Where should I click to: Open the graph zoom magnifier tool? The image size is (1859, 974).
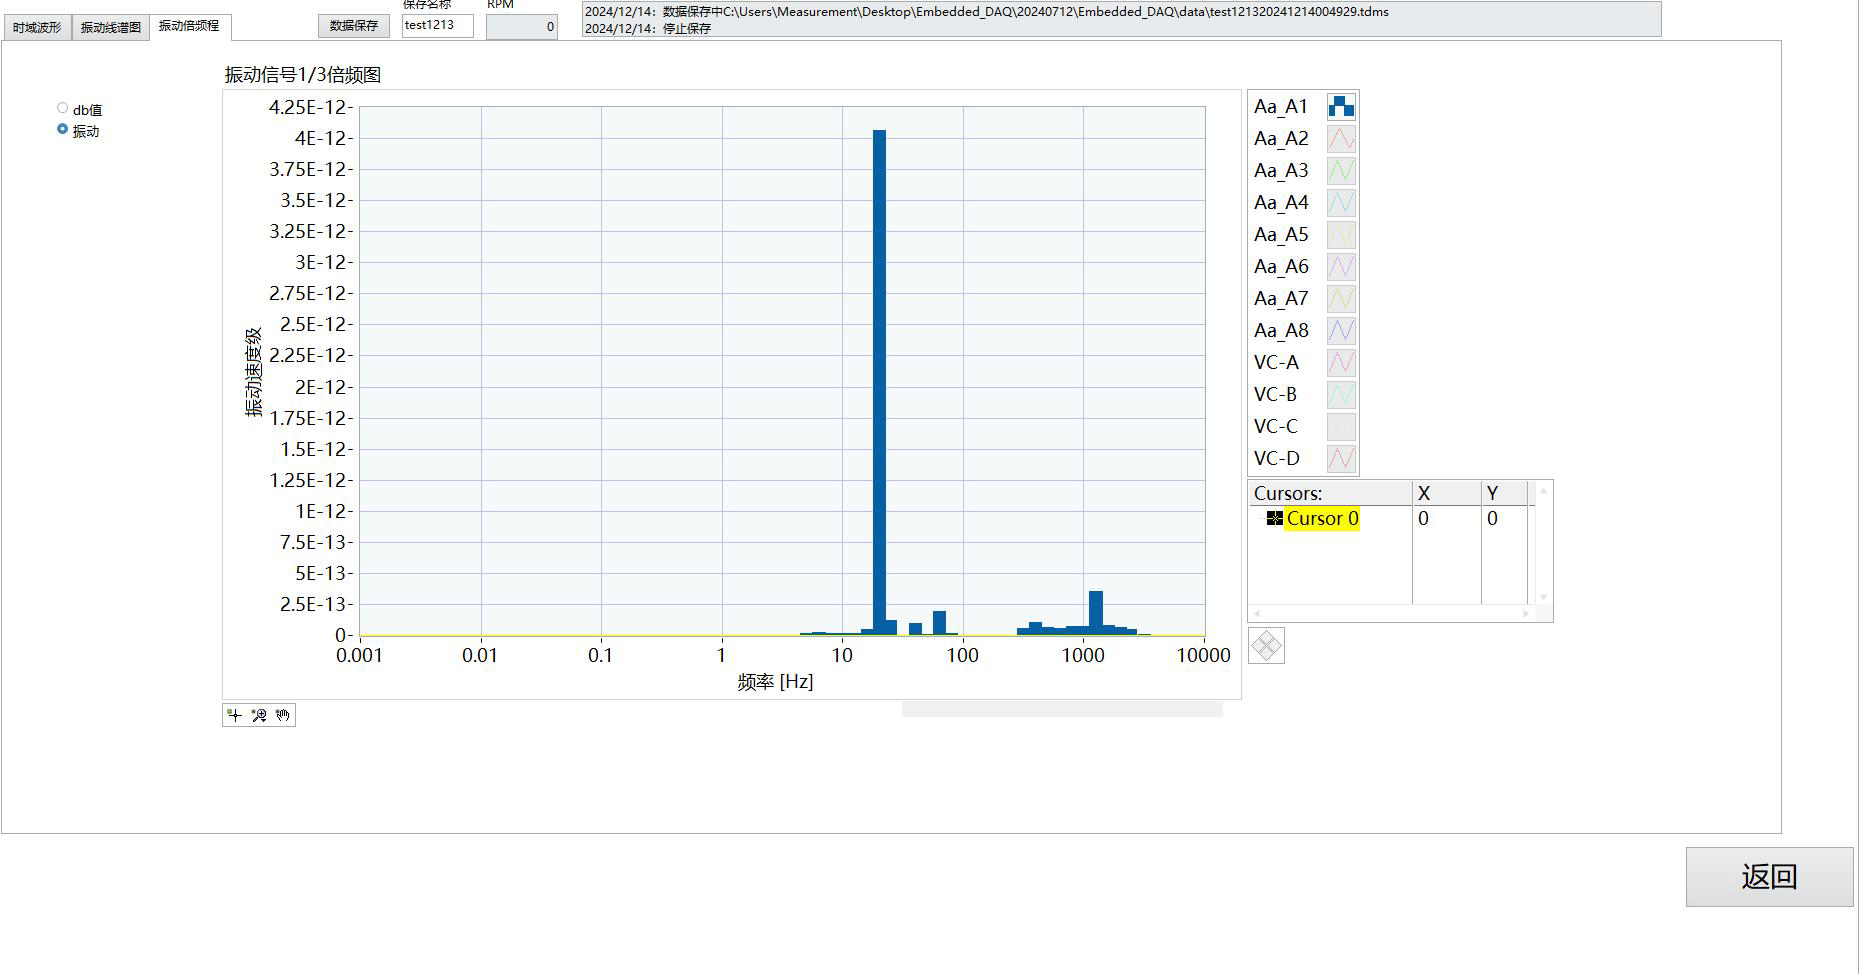point(259,715)
